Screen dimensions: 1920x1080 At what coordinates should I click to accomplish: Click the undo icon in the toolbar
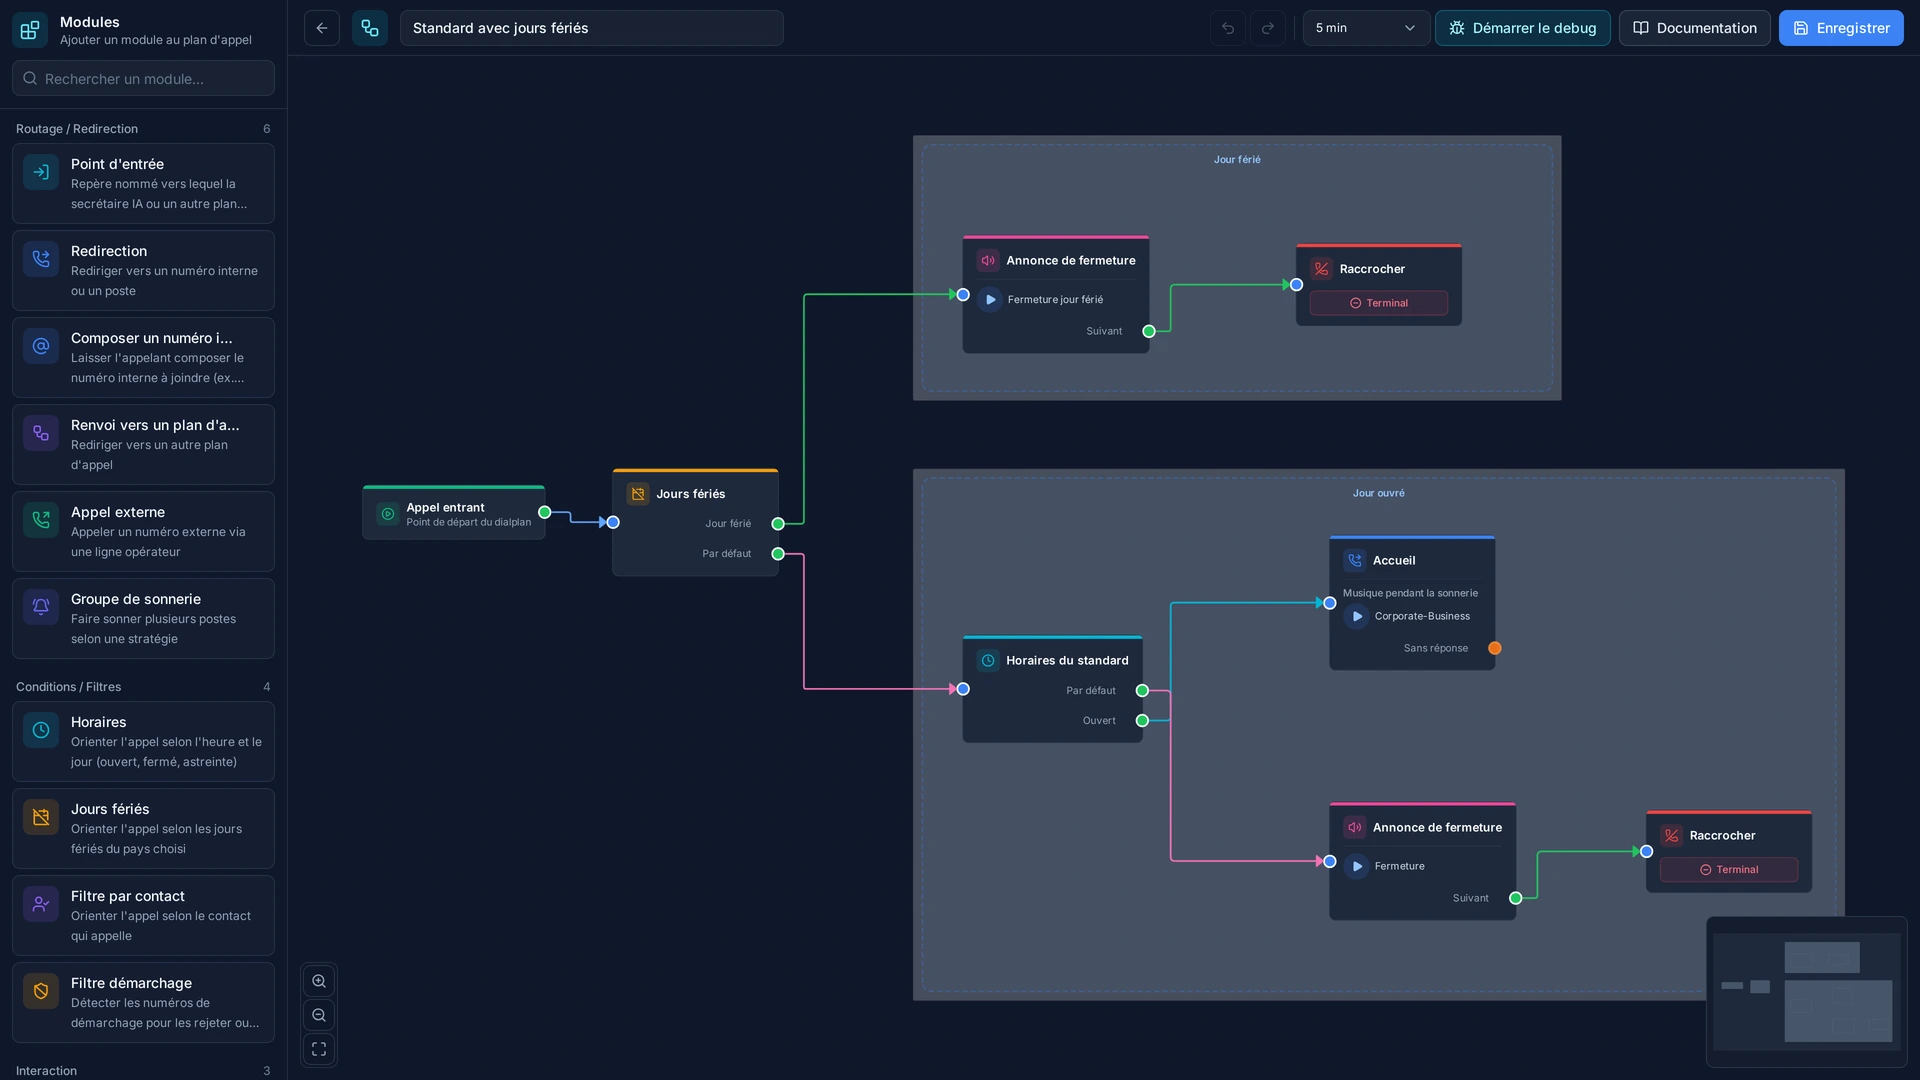[1228, 28]
